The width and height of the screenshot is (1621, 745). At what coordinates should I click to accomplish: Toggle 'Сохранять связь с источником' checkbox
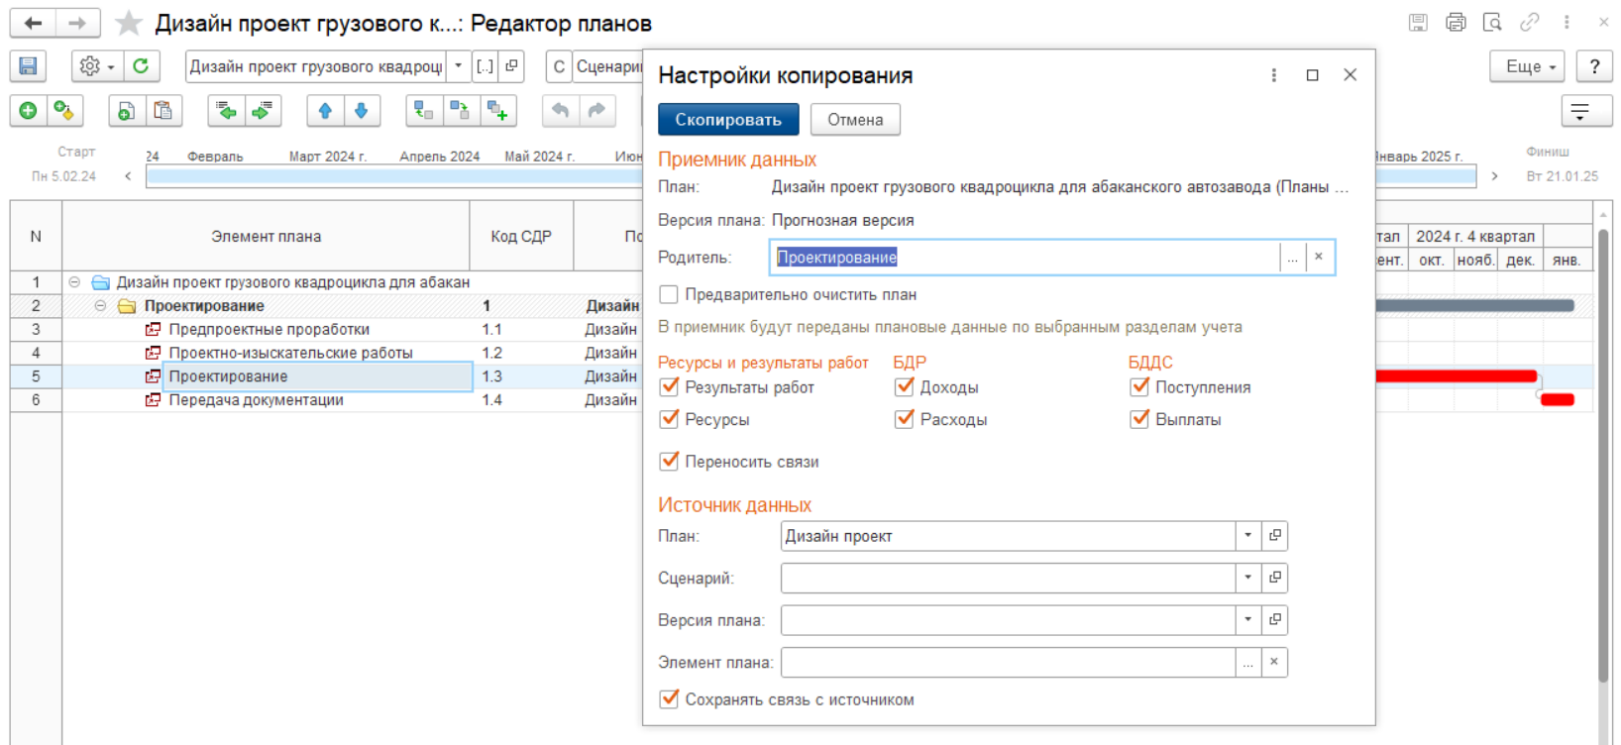tap(669, 700)
